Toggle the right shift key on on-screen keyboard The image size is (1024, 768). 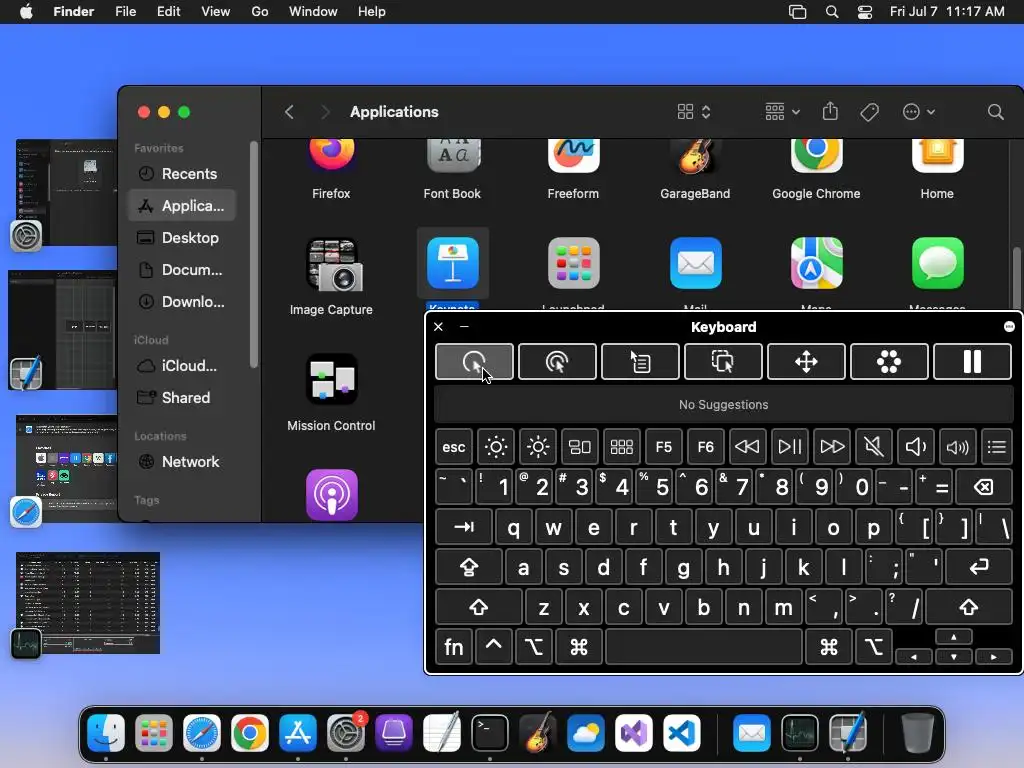(968, 607)
